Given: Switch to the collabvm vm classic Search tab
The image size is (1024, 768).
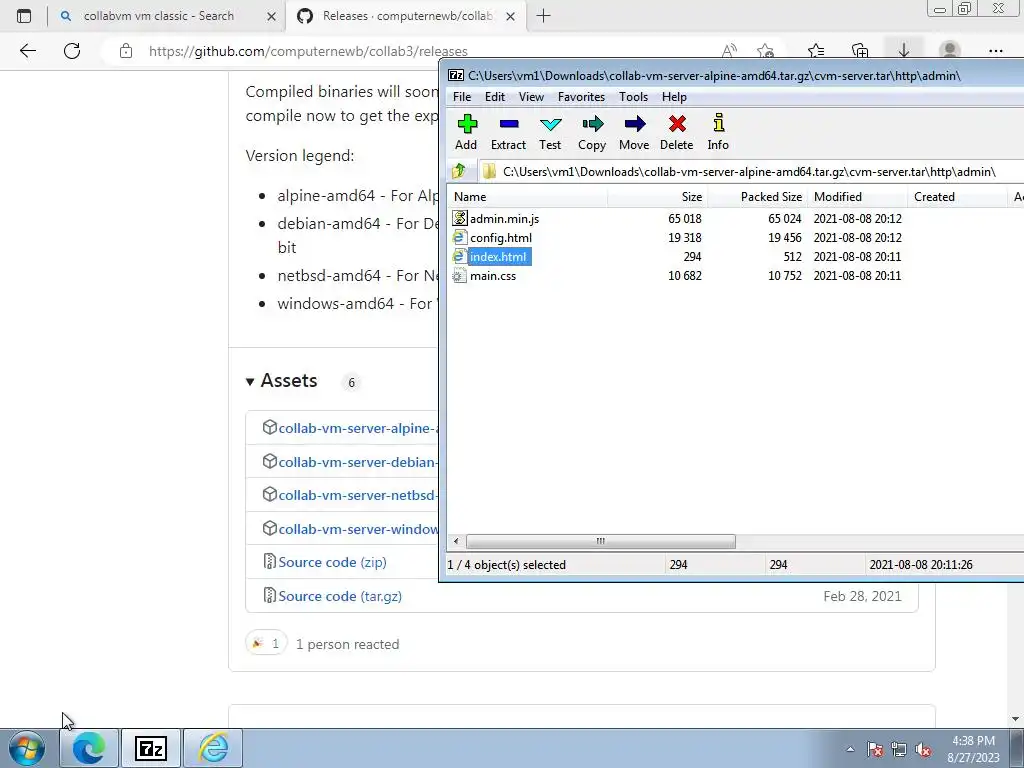Looking at the screenshot, I should (159, 16).
